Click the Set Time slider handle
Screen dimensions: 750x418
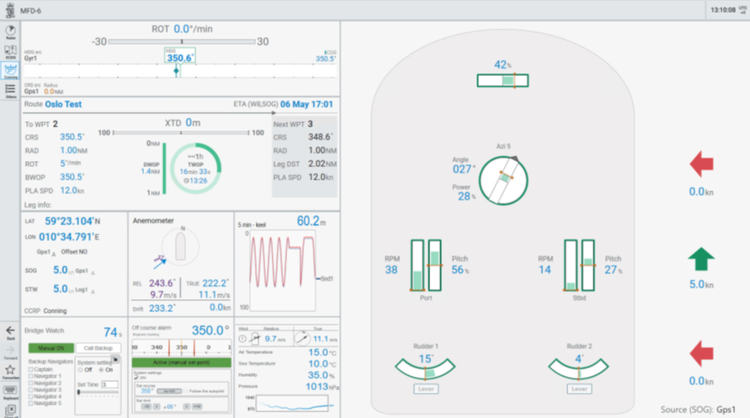coord(78,392)
